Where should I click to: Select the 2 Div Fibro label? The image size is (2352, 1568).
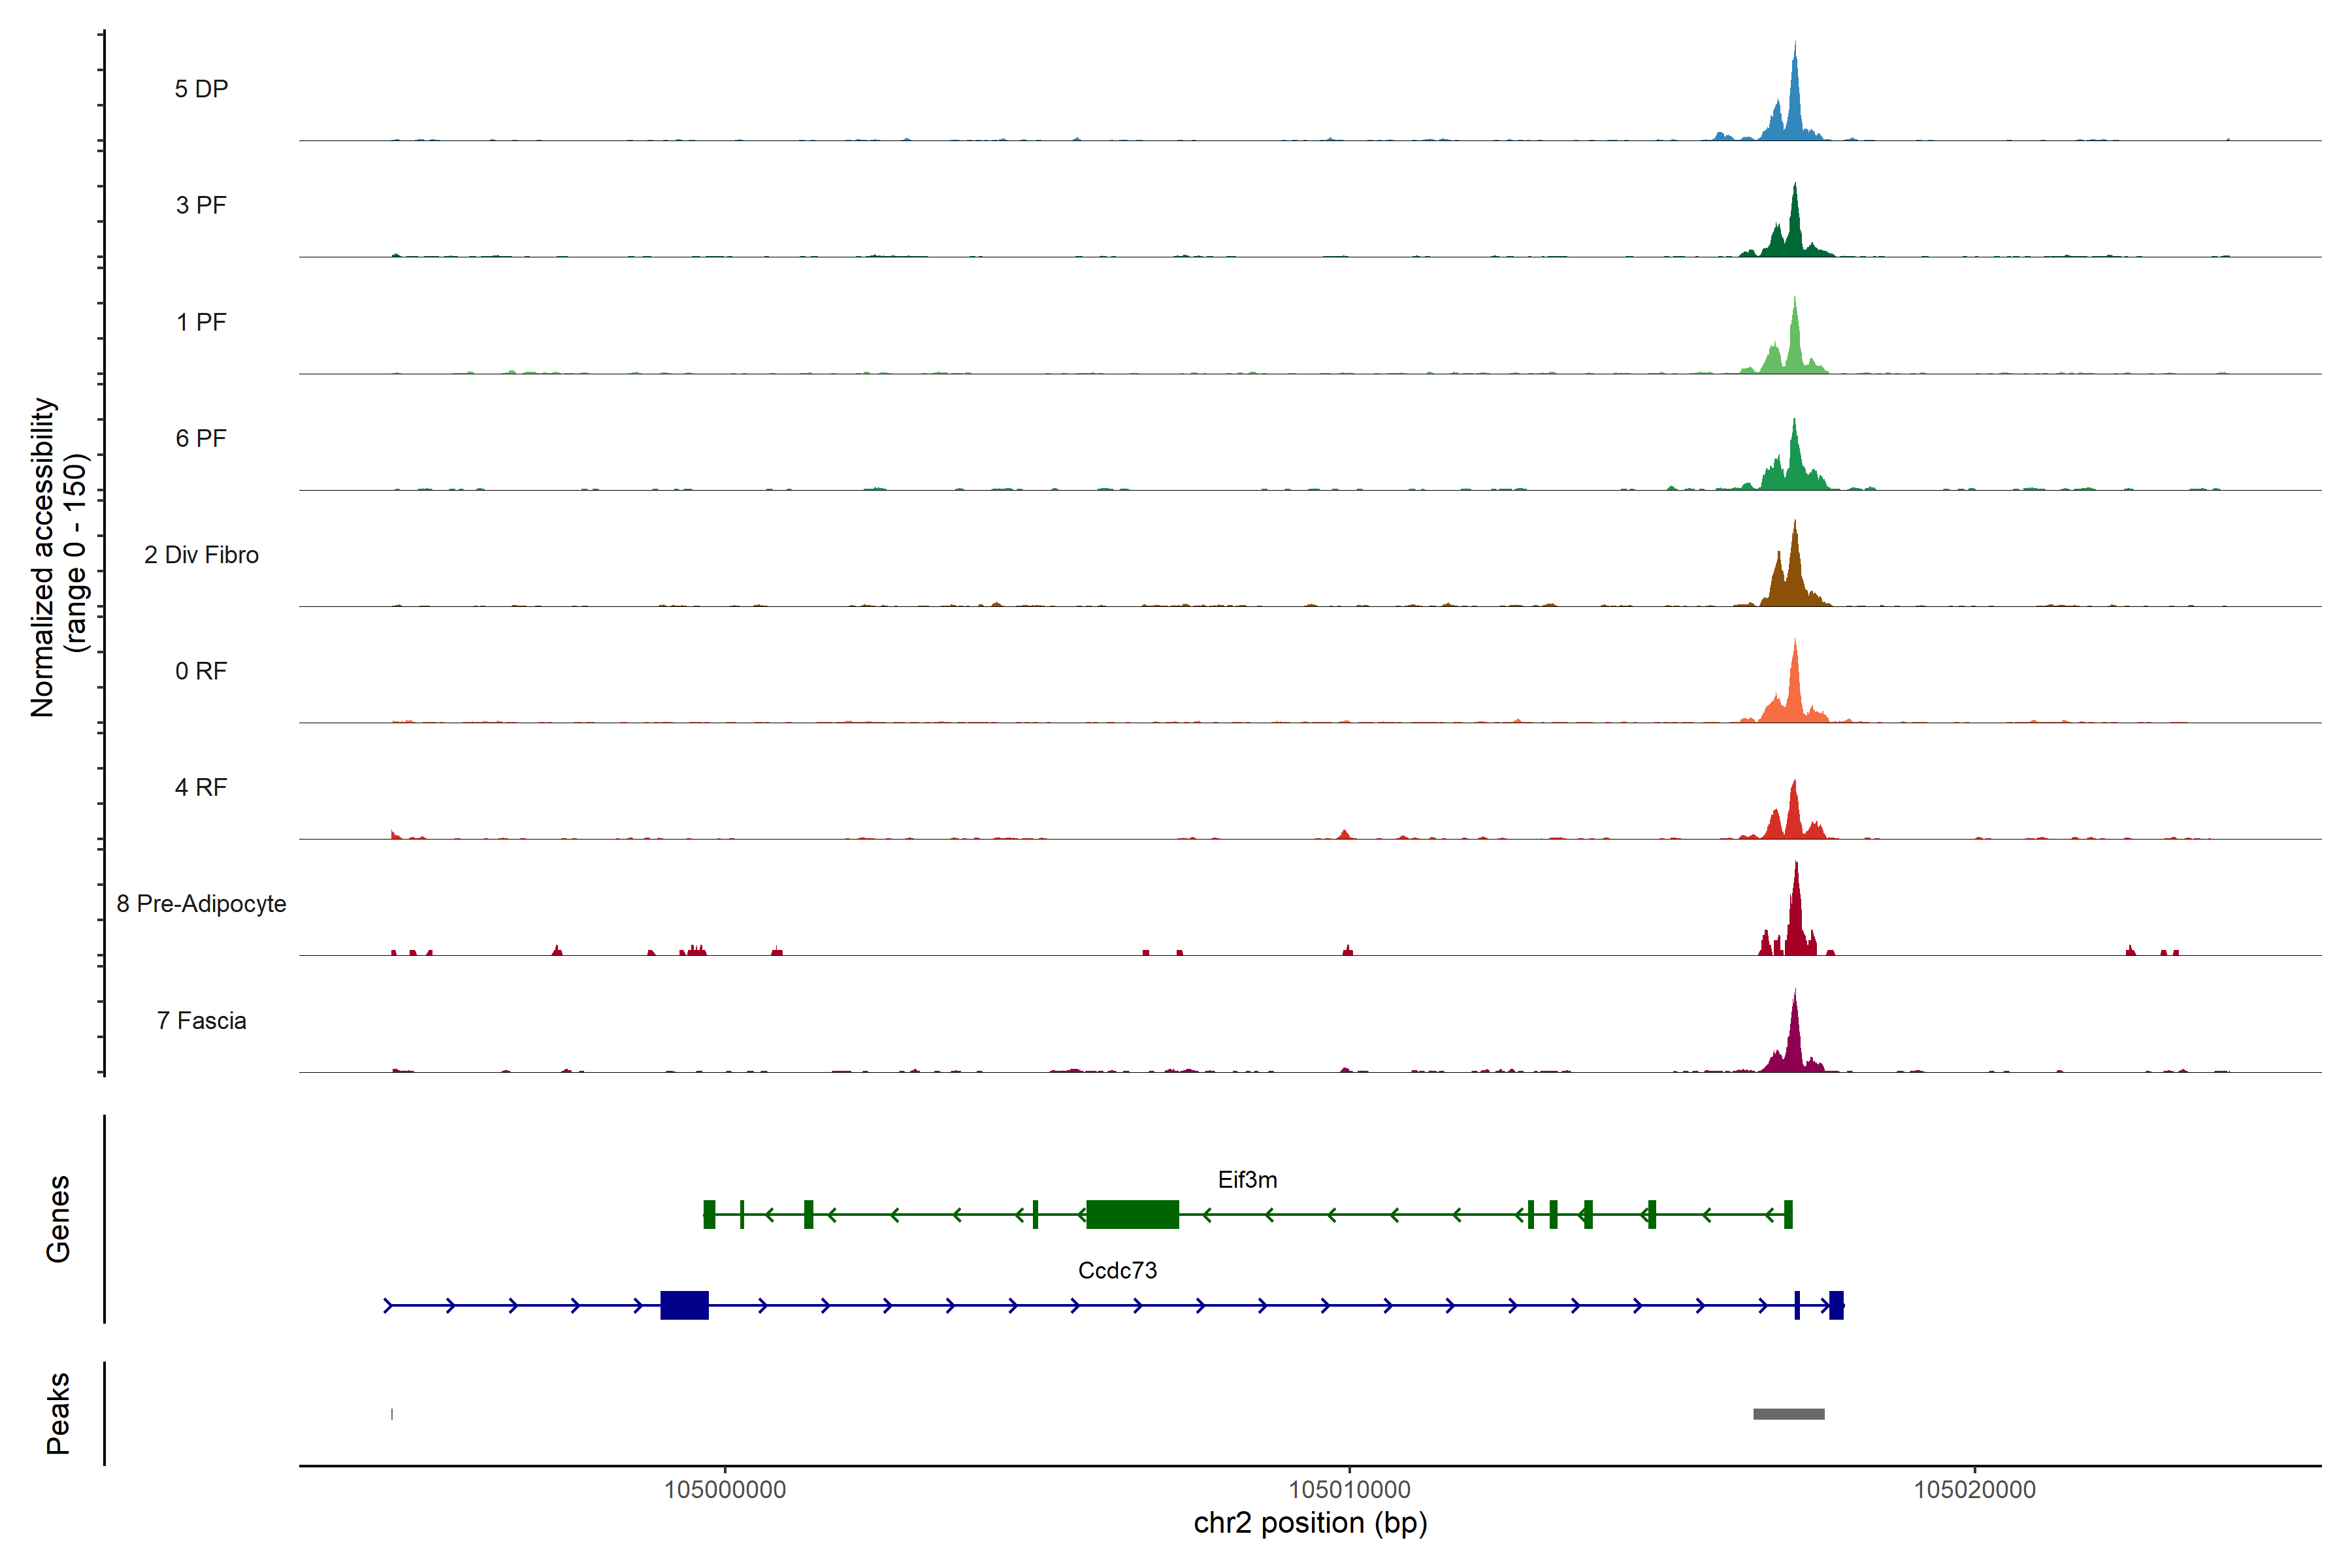tap(201, 555)
